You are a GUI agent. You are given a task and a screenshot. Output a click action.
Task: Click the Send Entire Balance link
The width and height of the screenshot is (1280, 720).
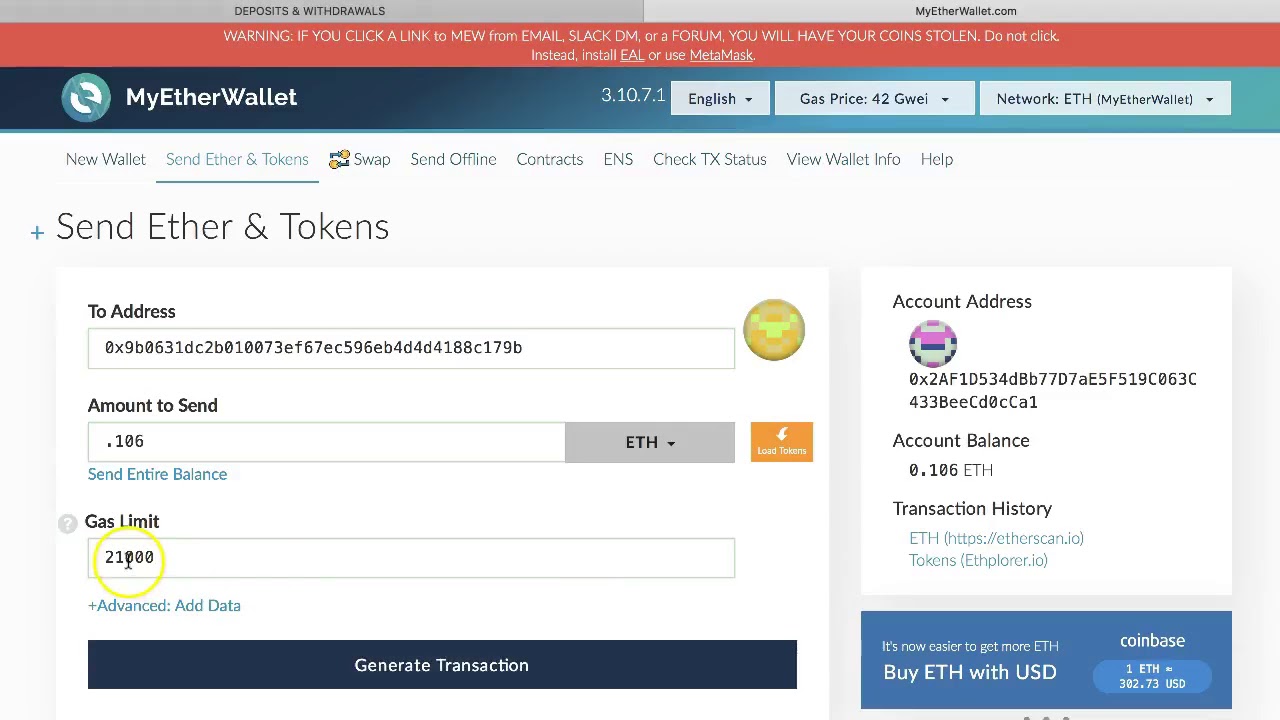(x=157, y=475)
